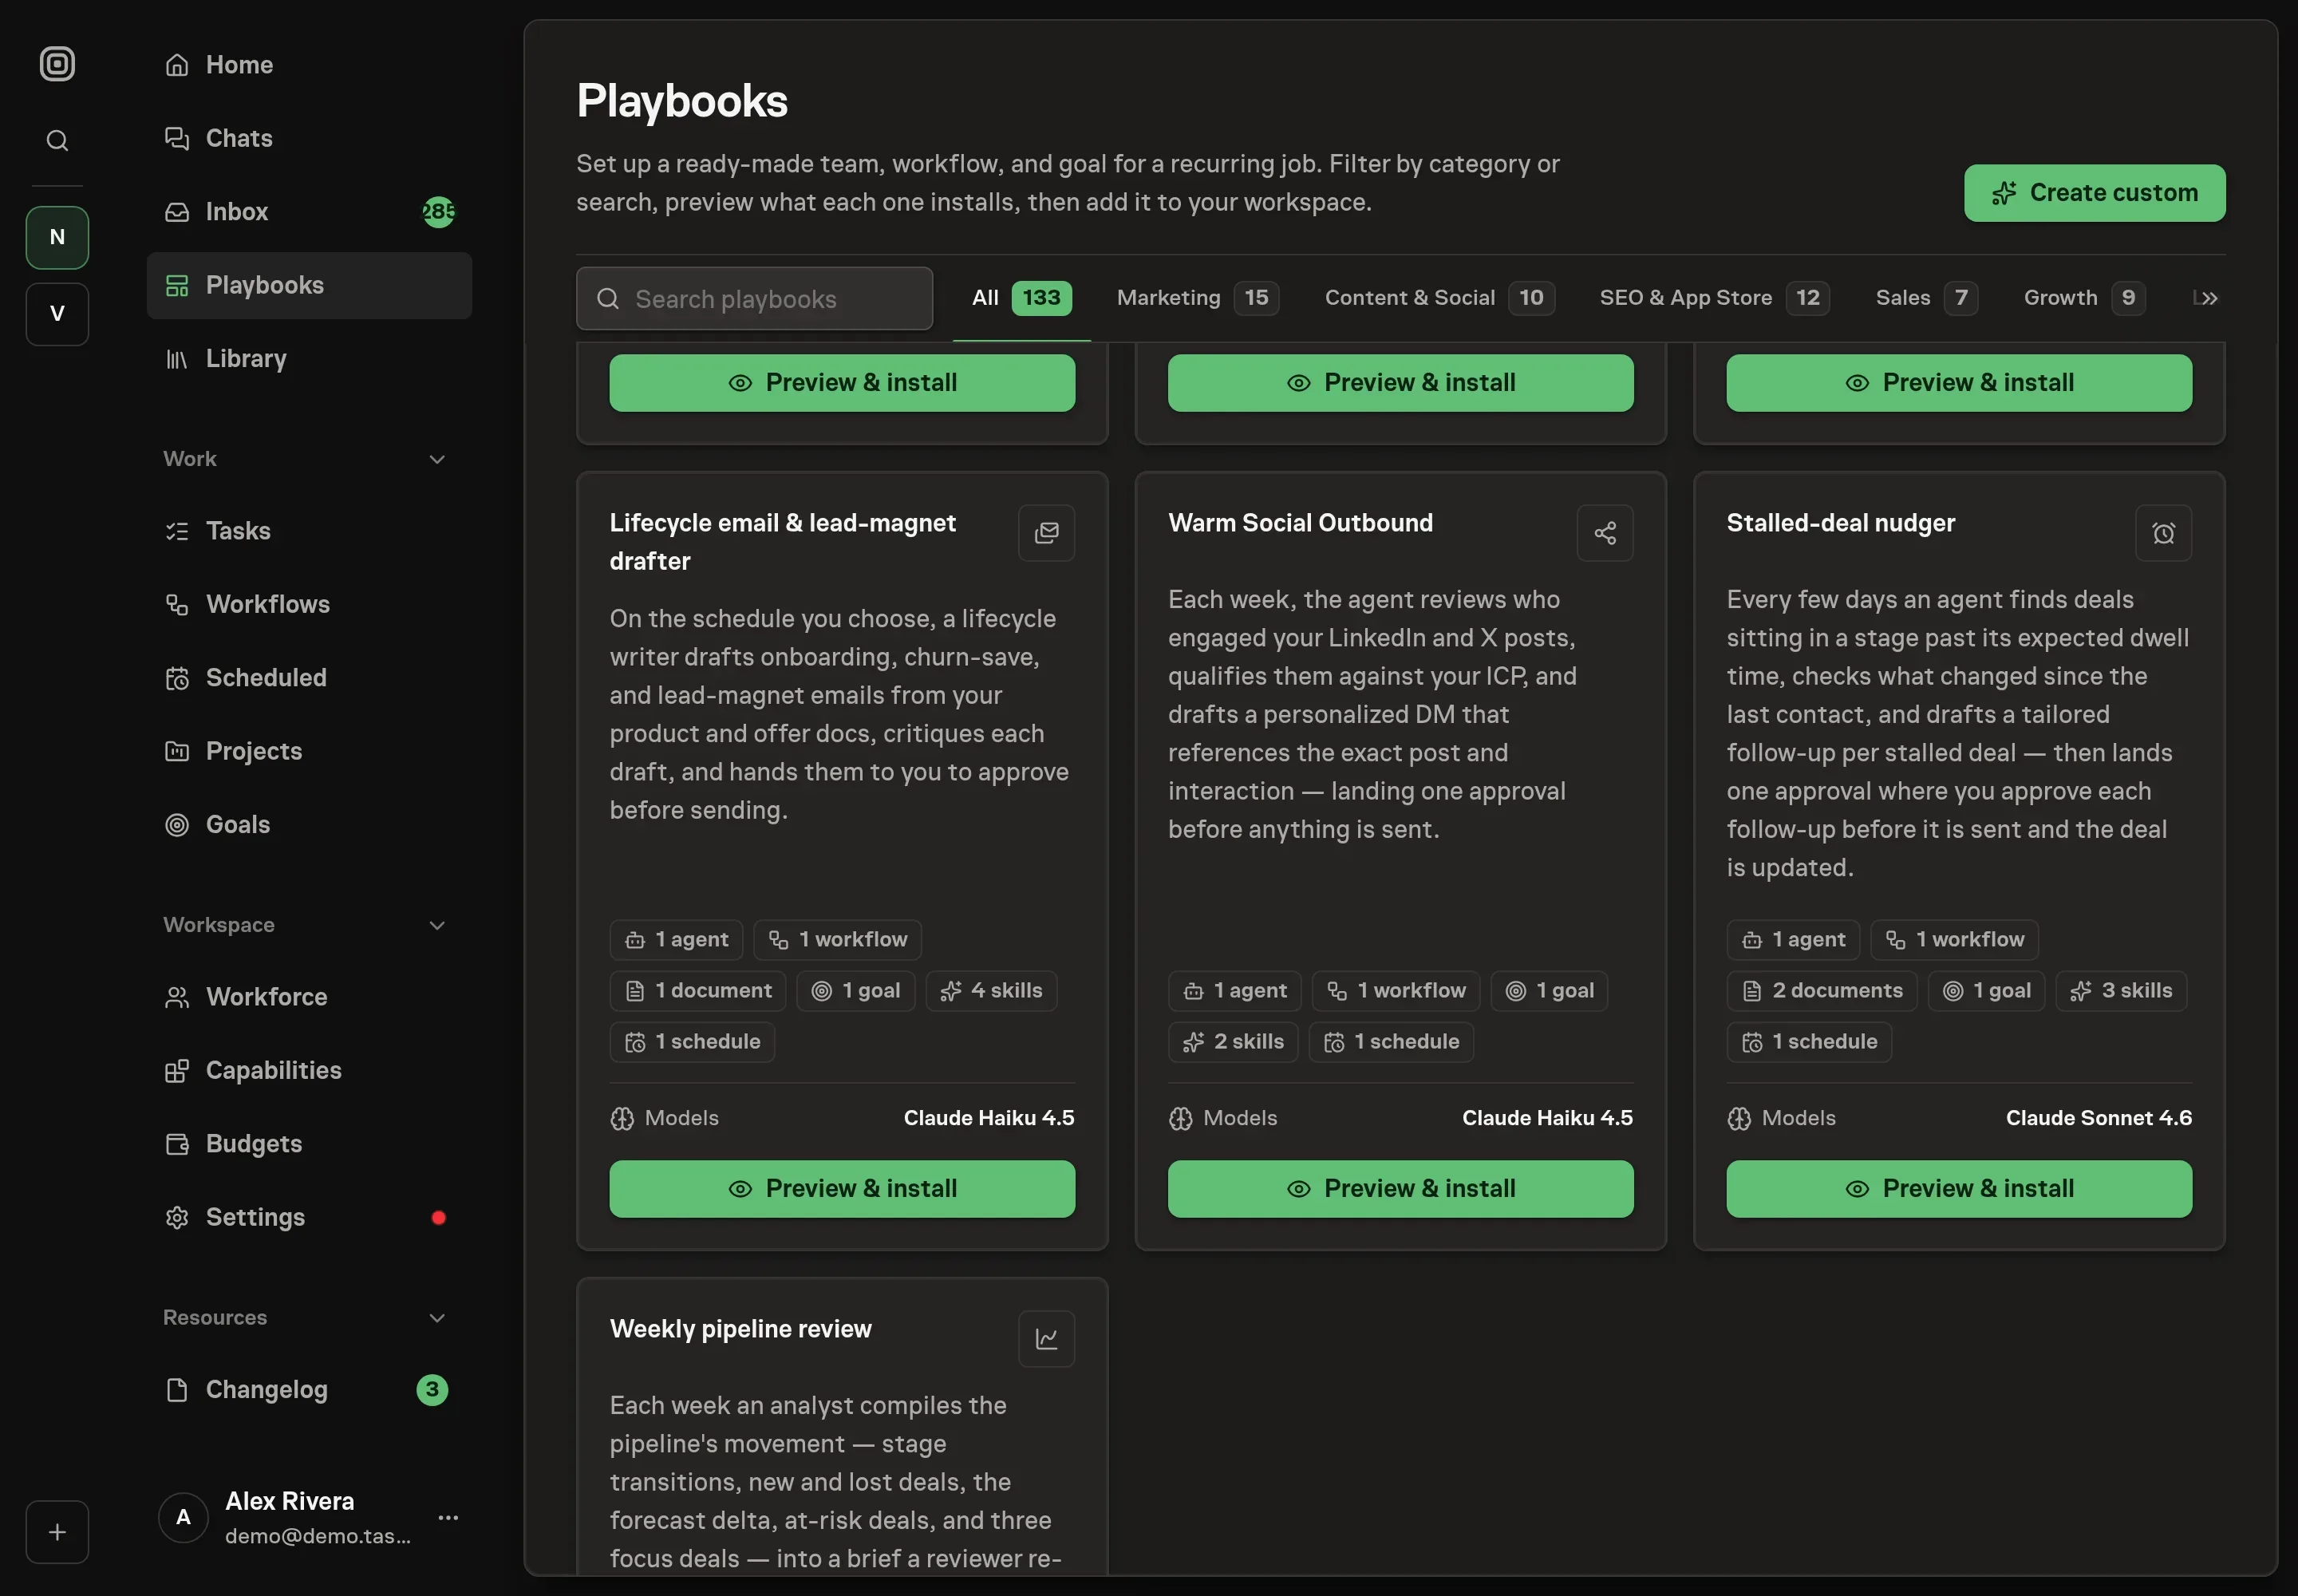The width and height of the screenshot is (2298, 1596).
Task: Switch to workspace V
Action: point(57,314)
